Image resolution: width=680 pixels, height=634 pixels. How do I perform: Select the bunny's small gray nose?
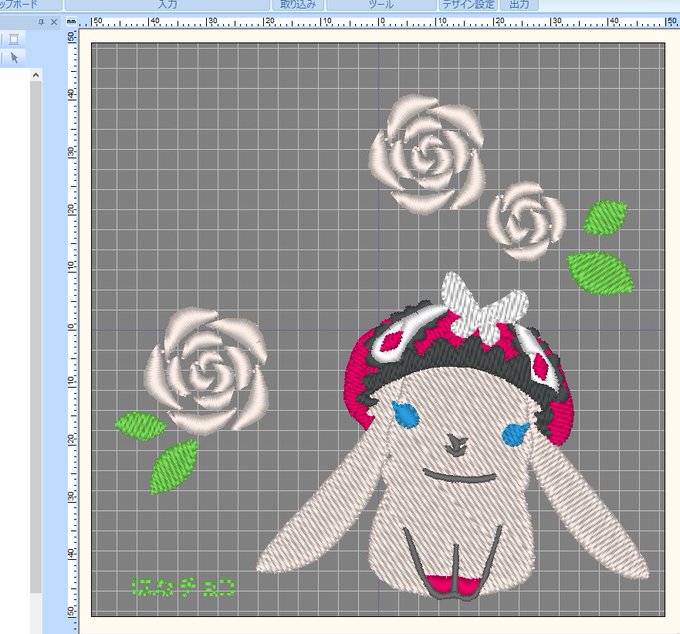coord(456,446)
